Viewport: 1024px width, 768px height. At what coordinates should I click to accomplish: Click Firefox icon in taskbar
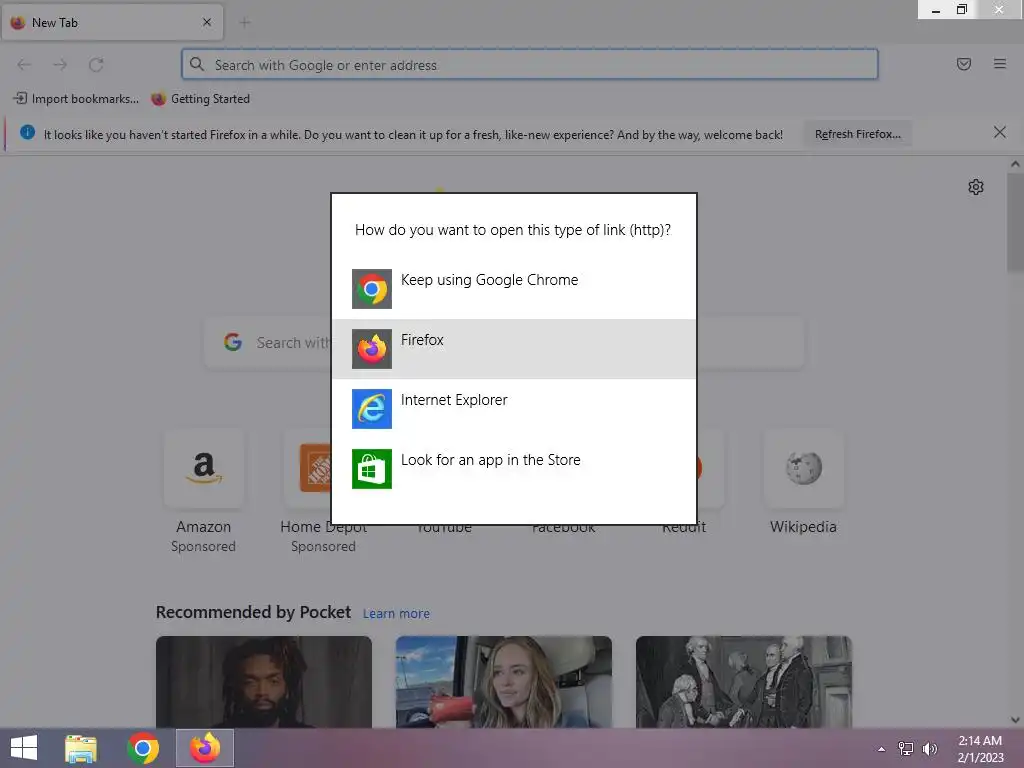pos(205,748)
